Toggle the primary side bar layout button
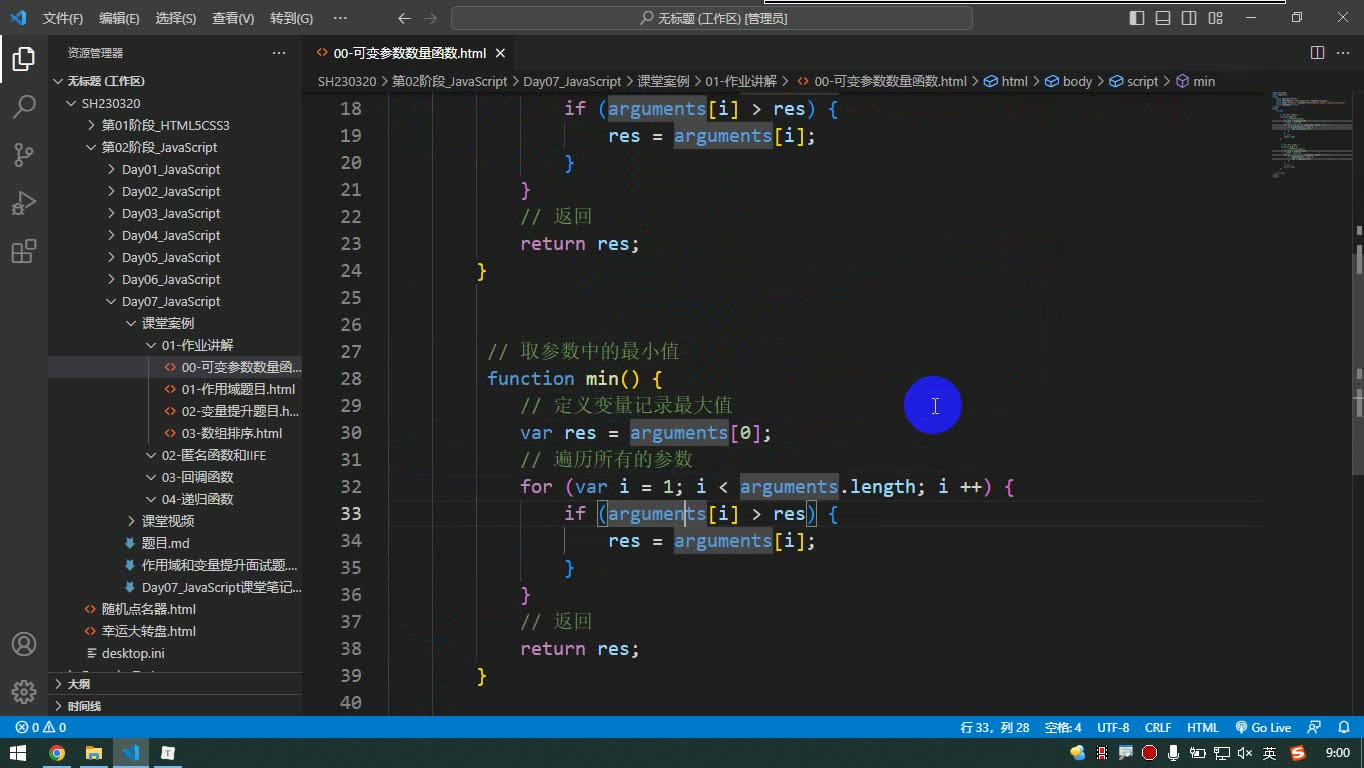The height and width of the screenshot is (768, 1364). [1137, 18]
